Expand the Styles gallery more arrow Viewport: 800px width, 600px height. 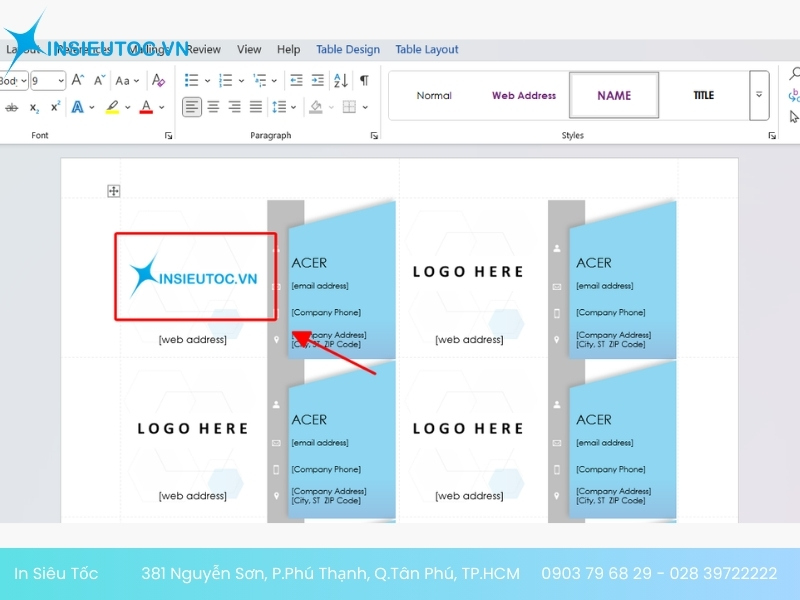759,95
